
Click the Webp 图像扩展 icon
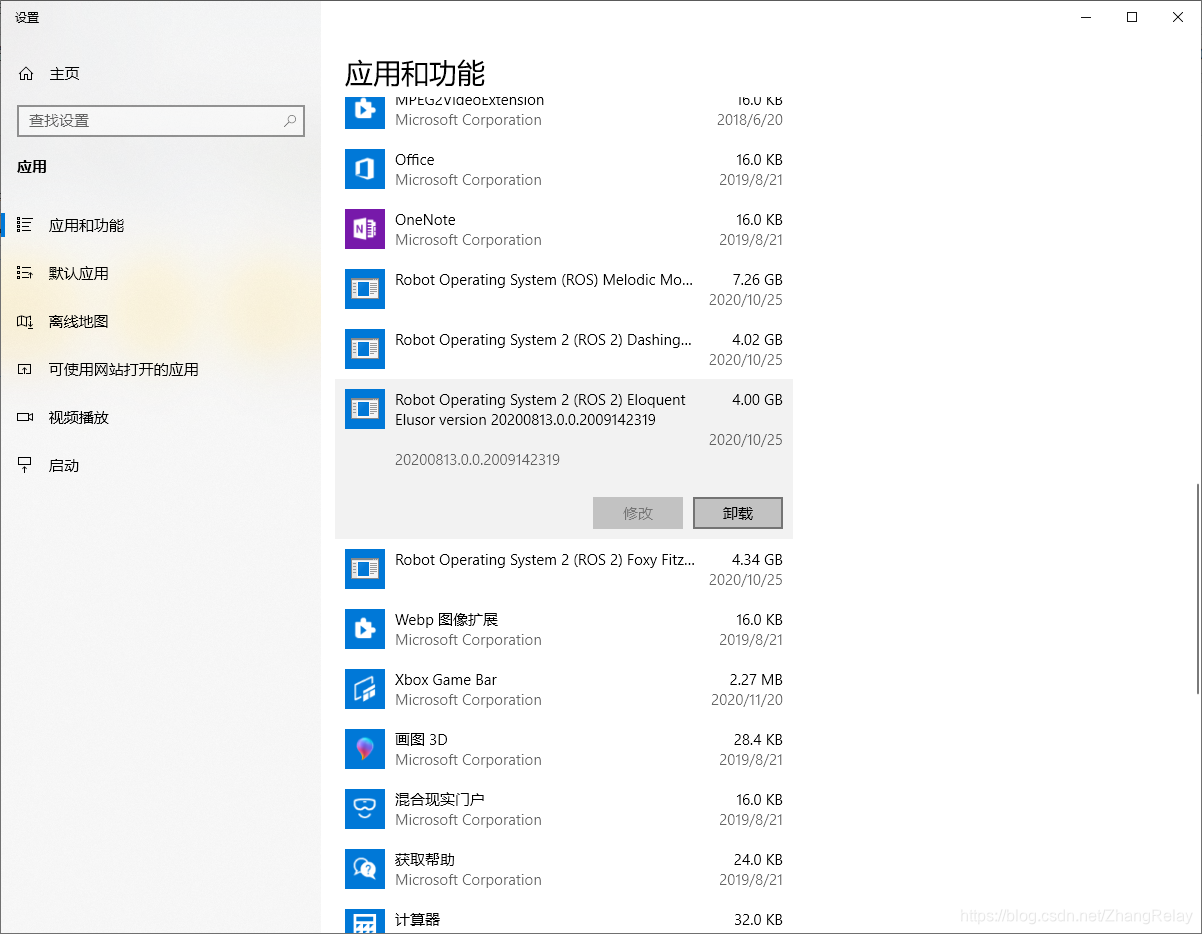coord(365,629)
